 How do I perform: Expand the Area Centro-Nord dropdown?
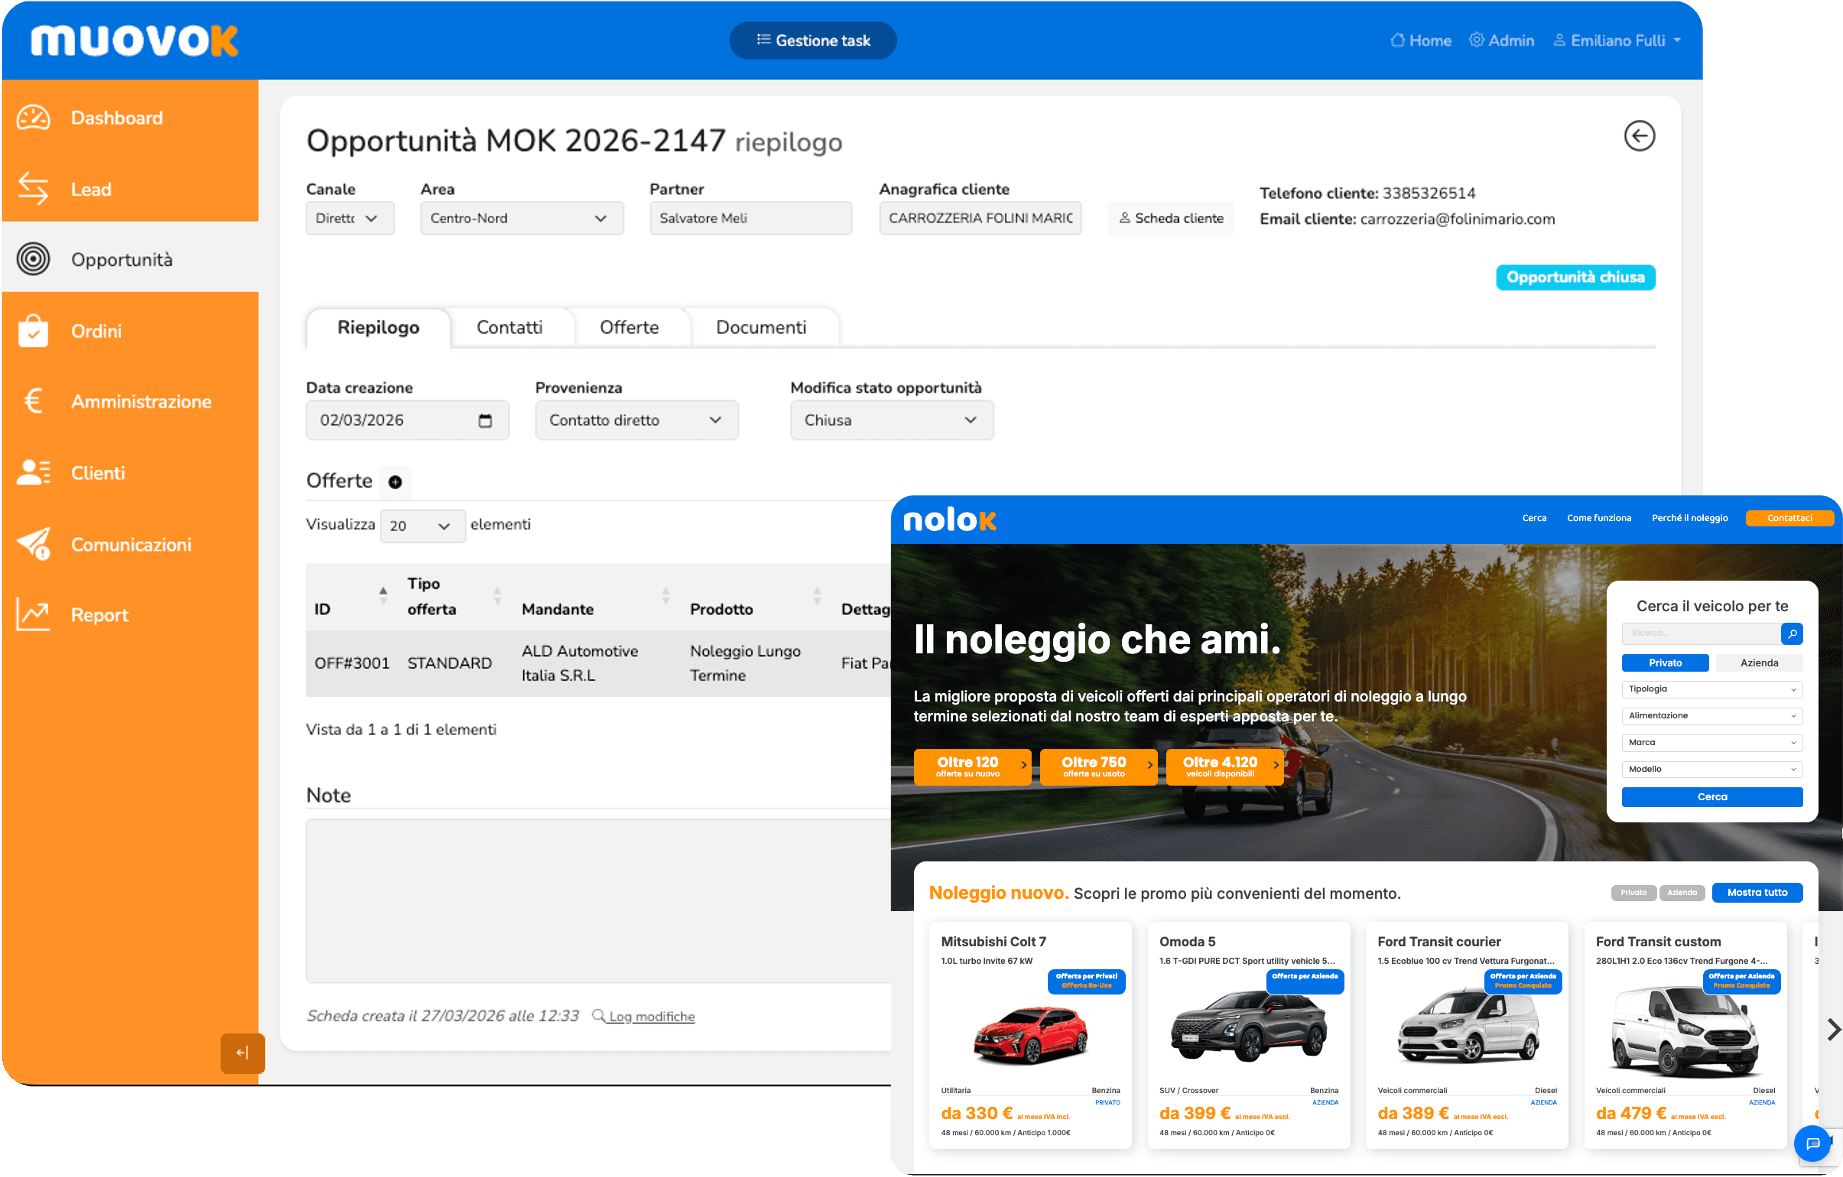(521, 218)
